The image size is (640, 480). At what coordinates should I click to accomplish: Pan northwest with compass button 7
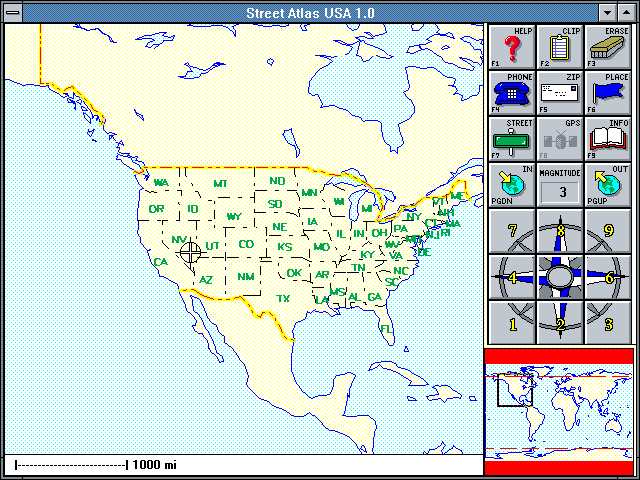point(512,231)
